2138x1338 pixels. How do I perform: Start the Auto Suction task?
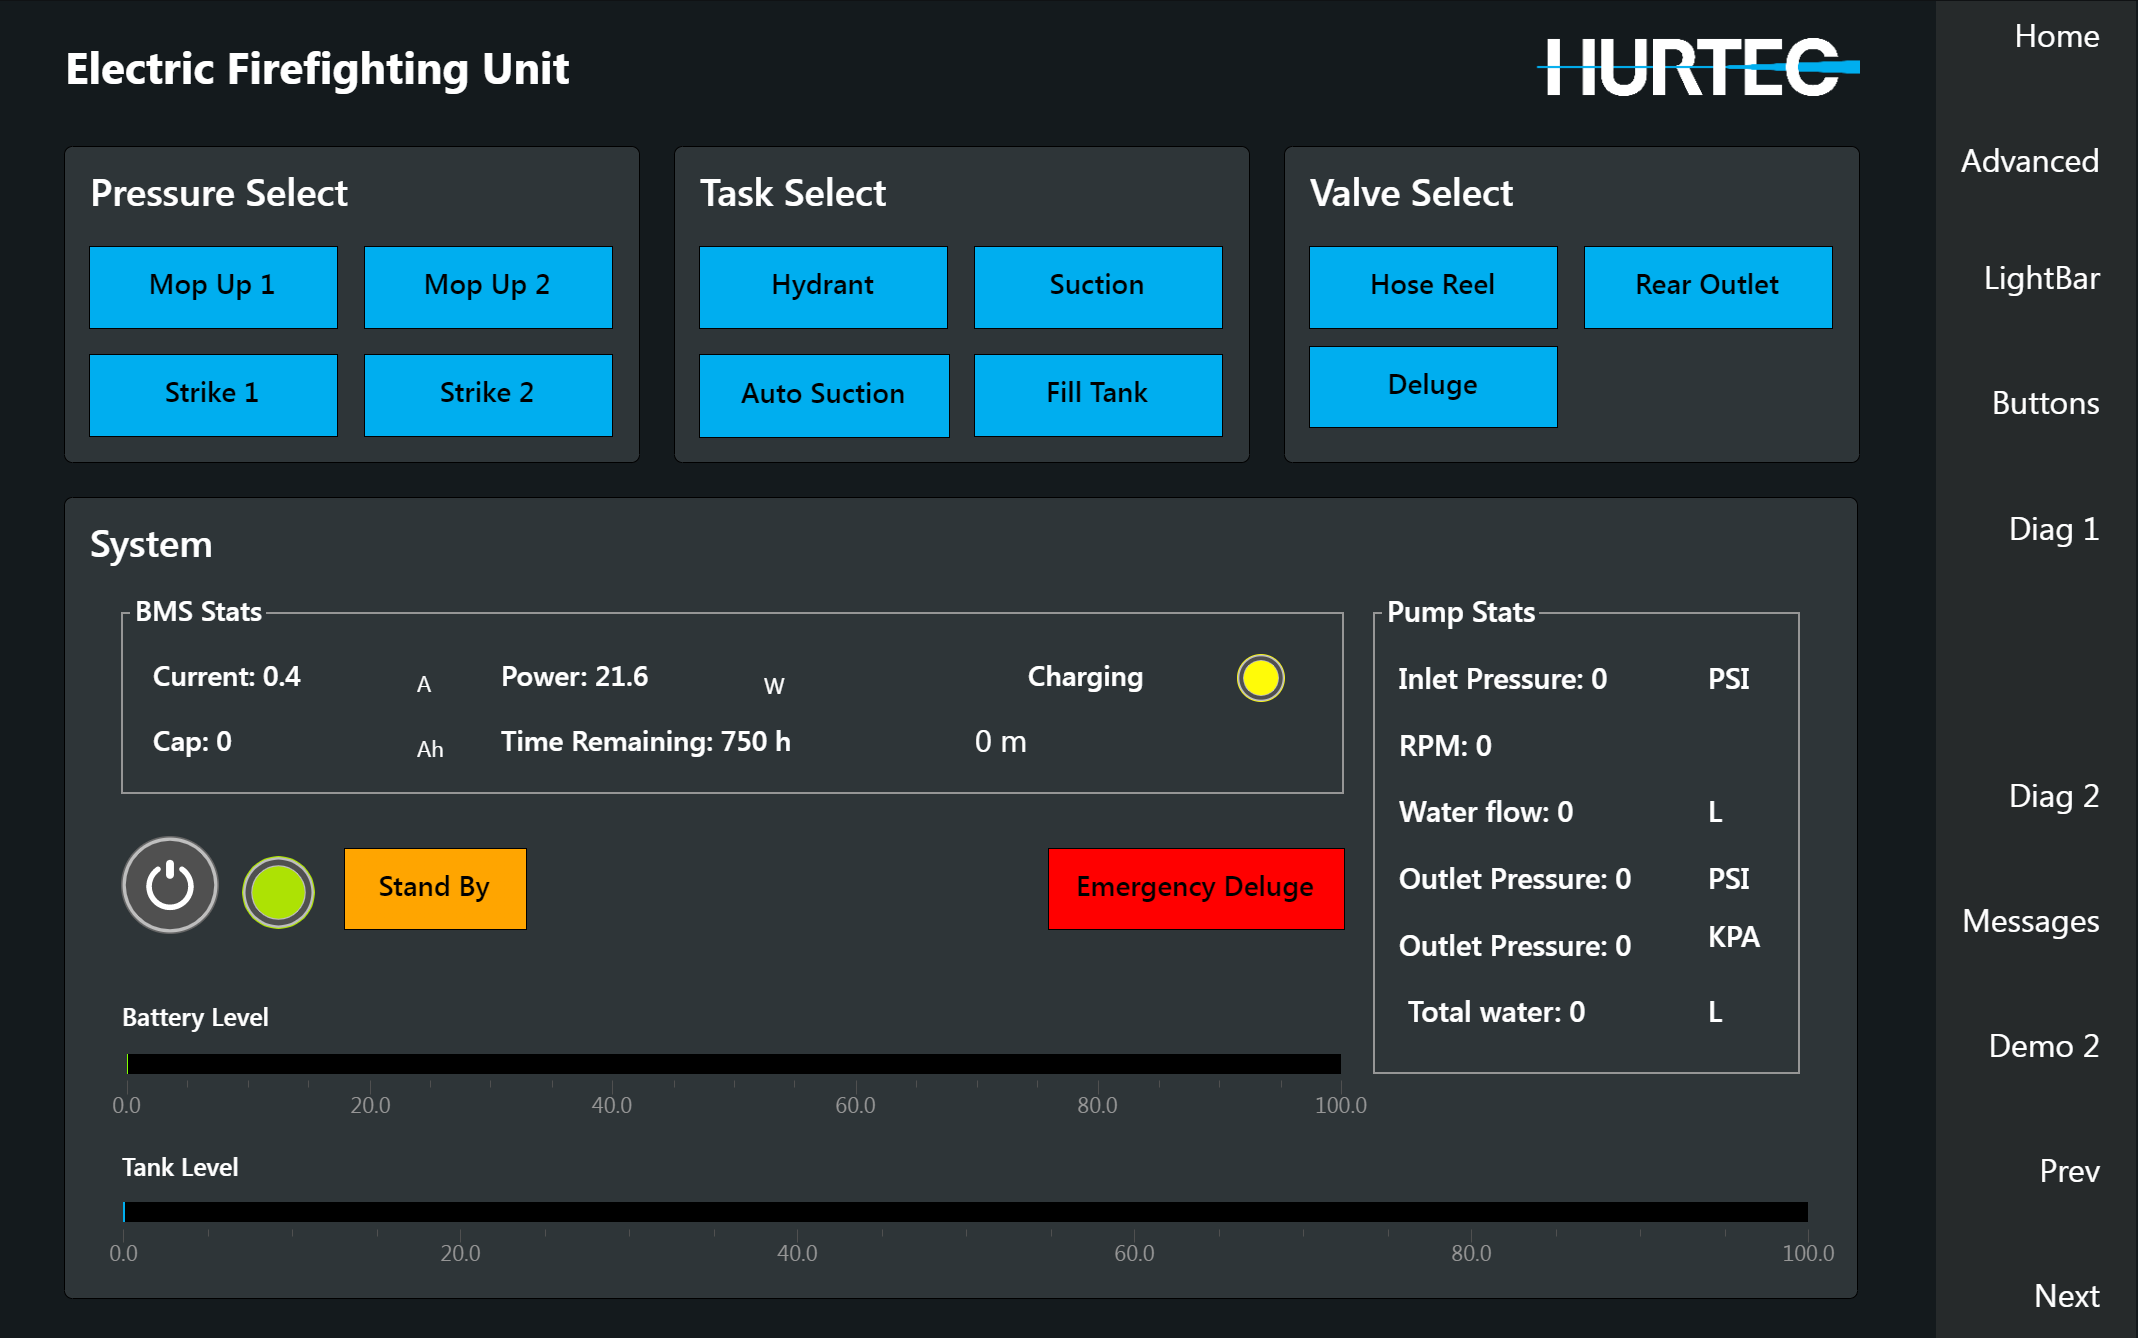click(824, 395)
